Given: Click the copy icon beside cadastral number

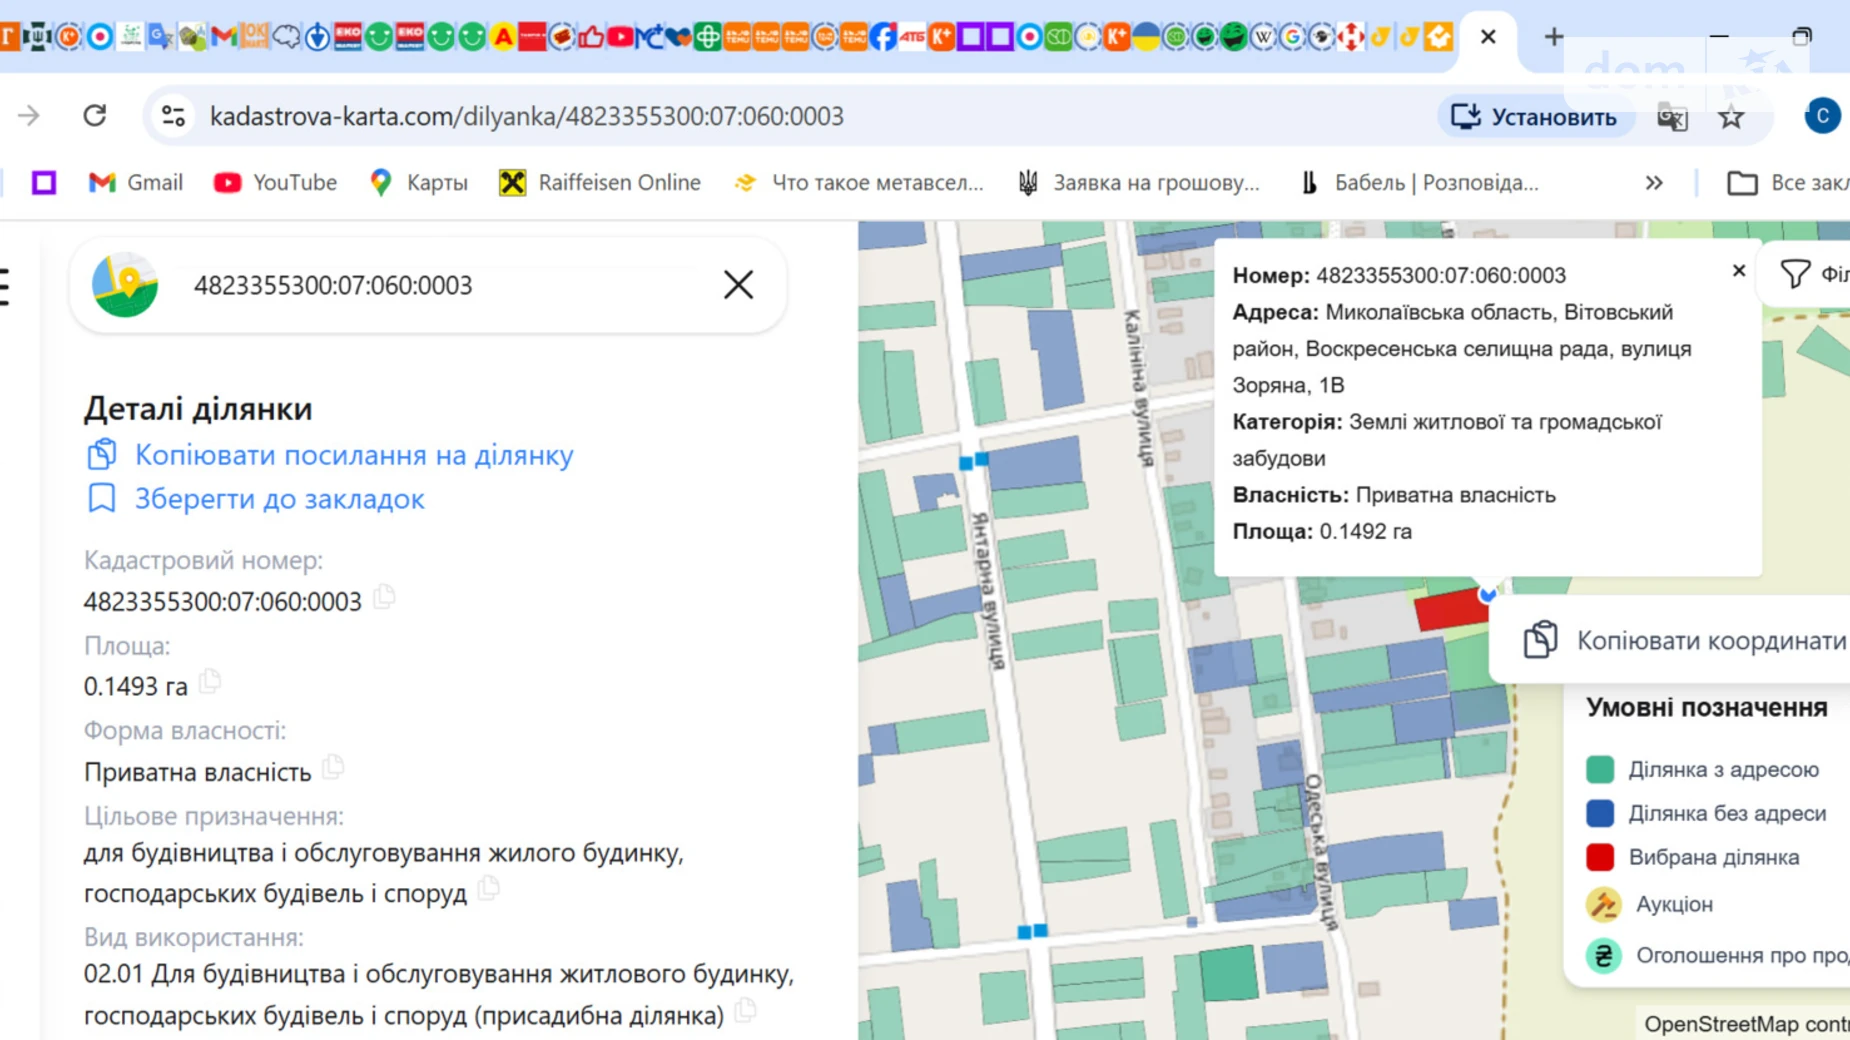Looking at the screenshot, I should pos(384,598).
